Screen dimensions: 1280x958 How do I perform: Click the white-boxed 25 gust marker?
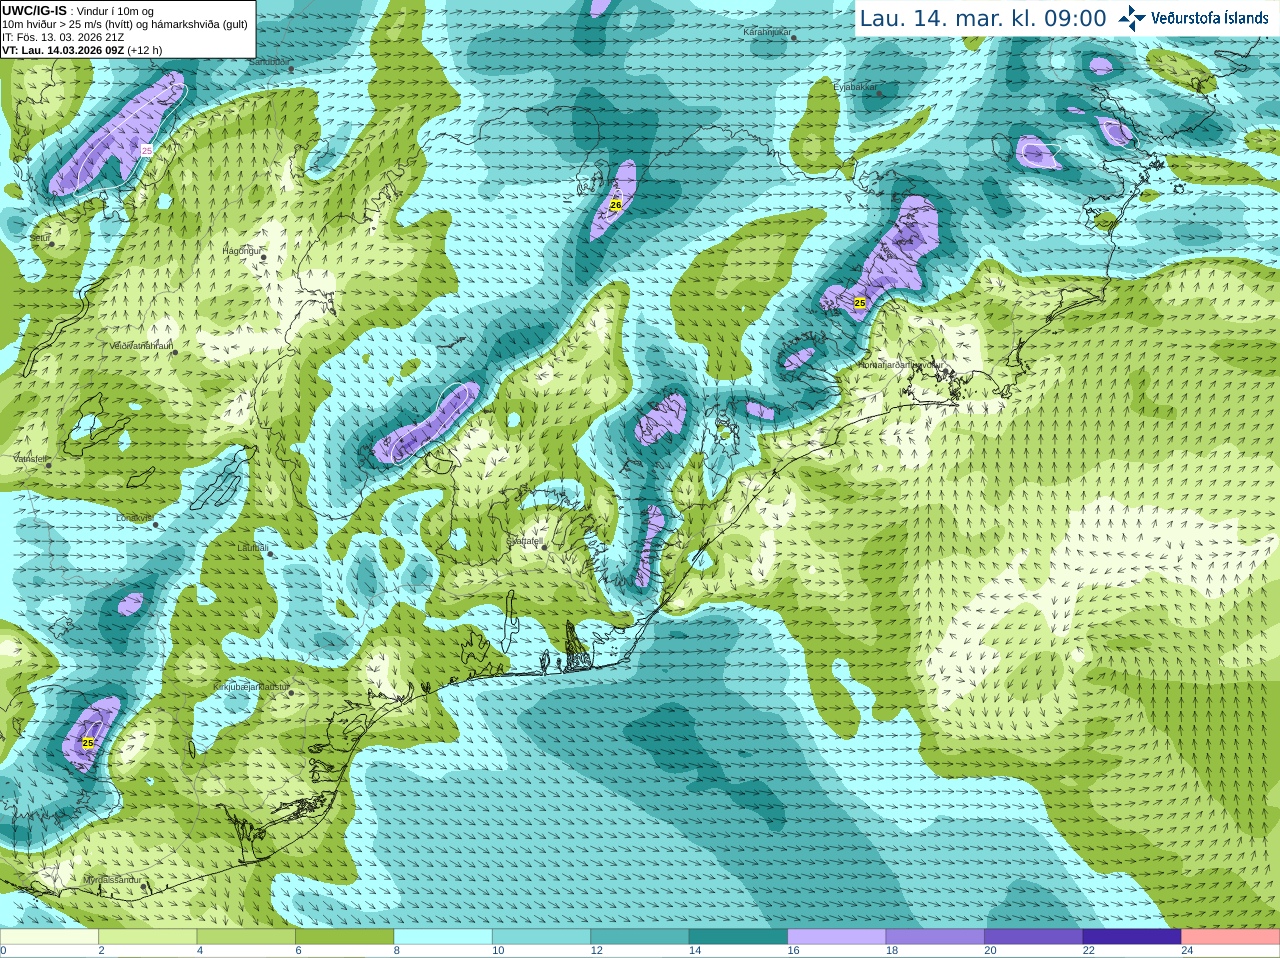pyautogui.click(x=147, y=150)
